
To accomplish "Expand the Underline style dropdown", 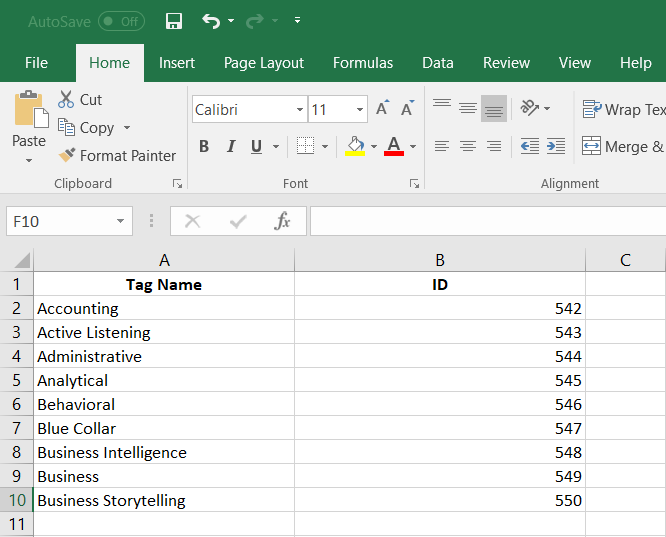I will click(x=276, y=147).
